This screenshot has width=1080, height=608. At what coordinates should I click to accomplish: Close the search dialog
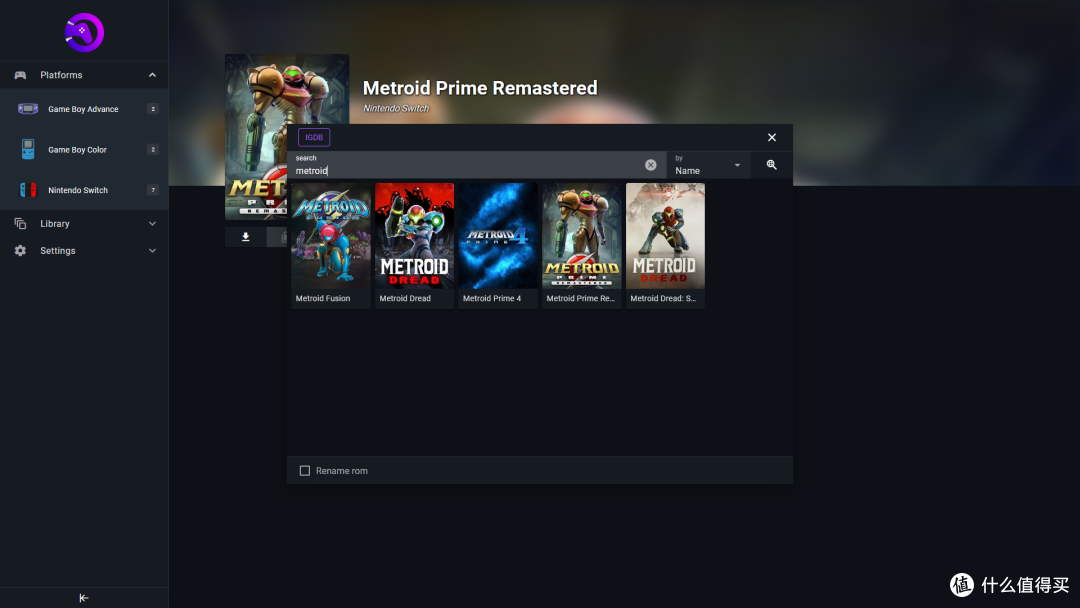[772, 138]
